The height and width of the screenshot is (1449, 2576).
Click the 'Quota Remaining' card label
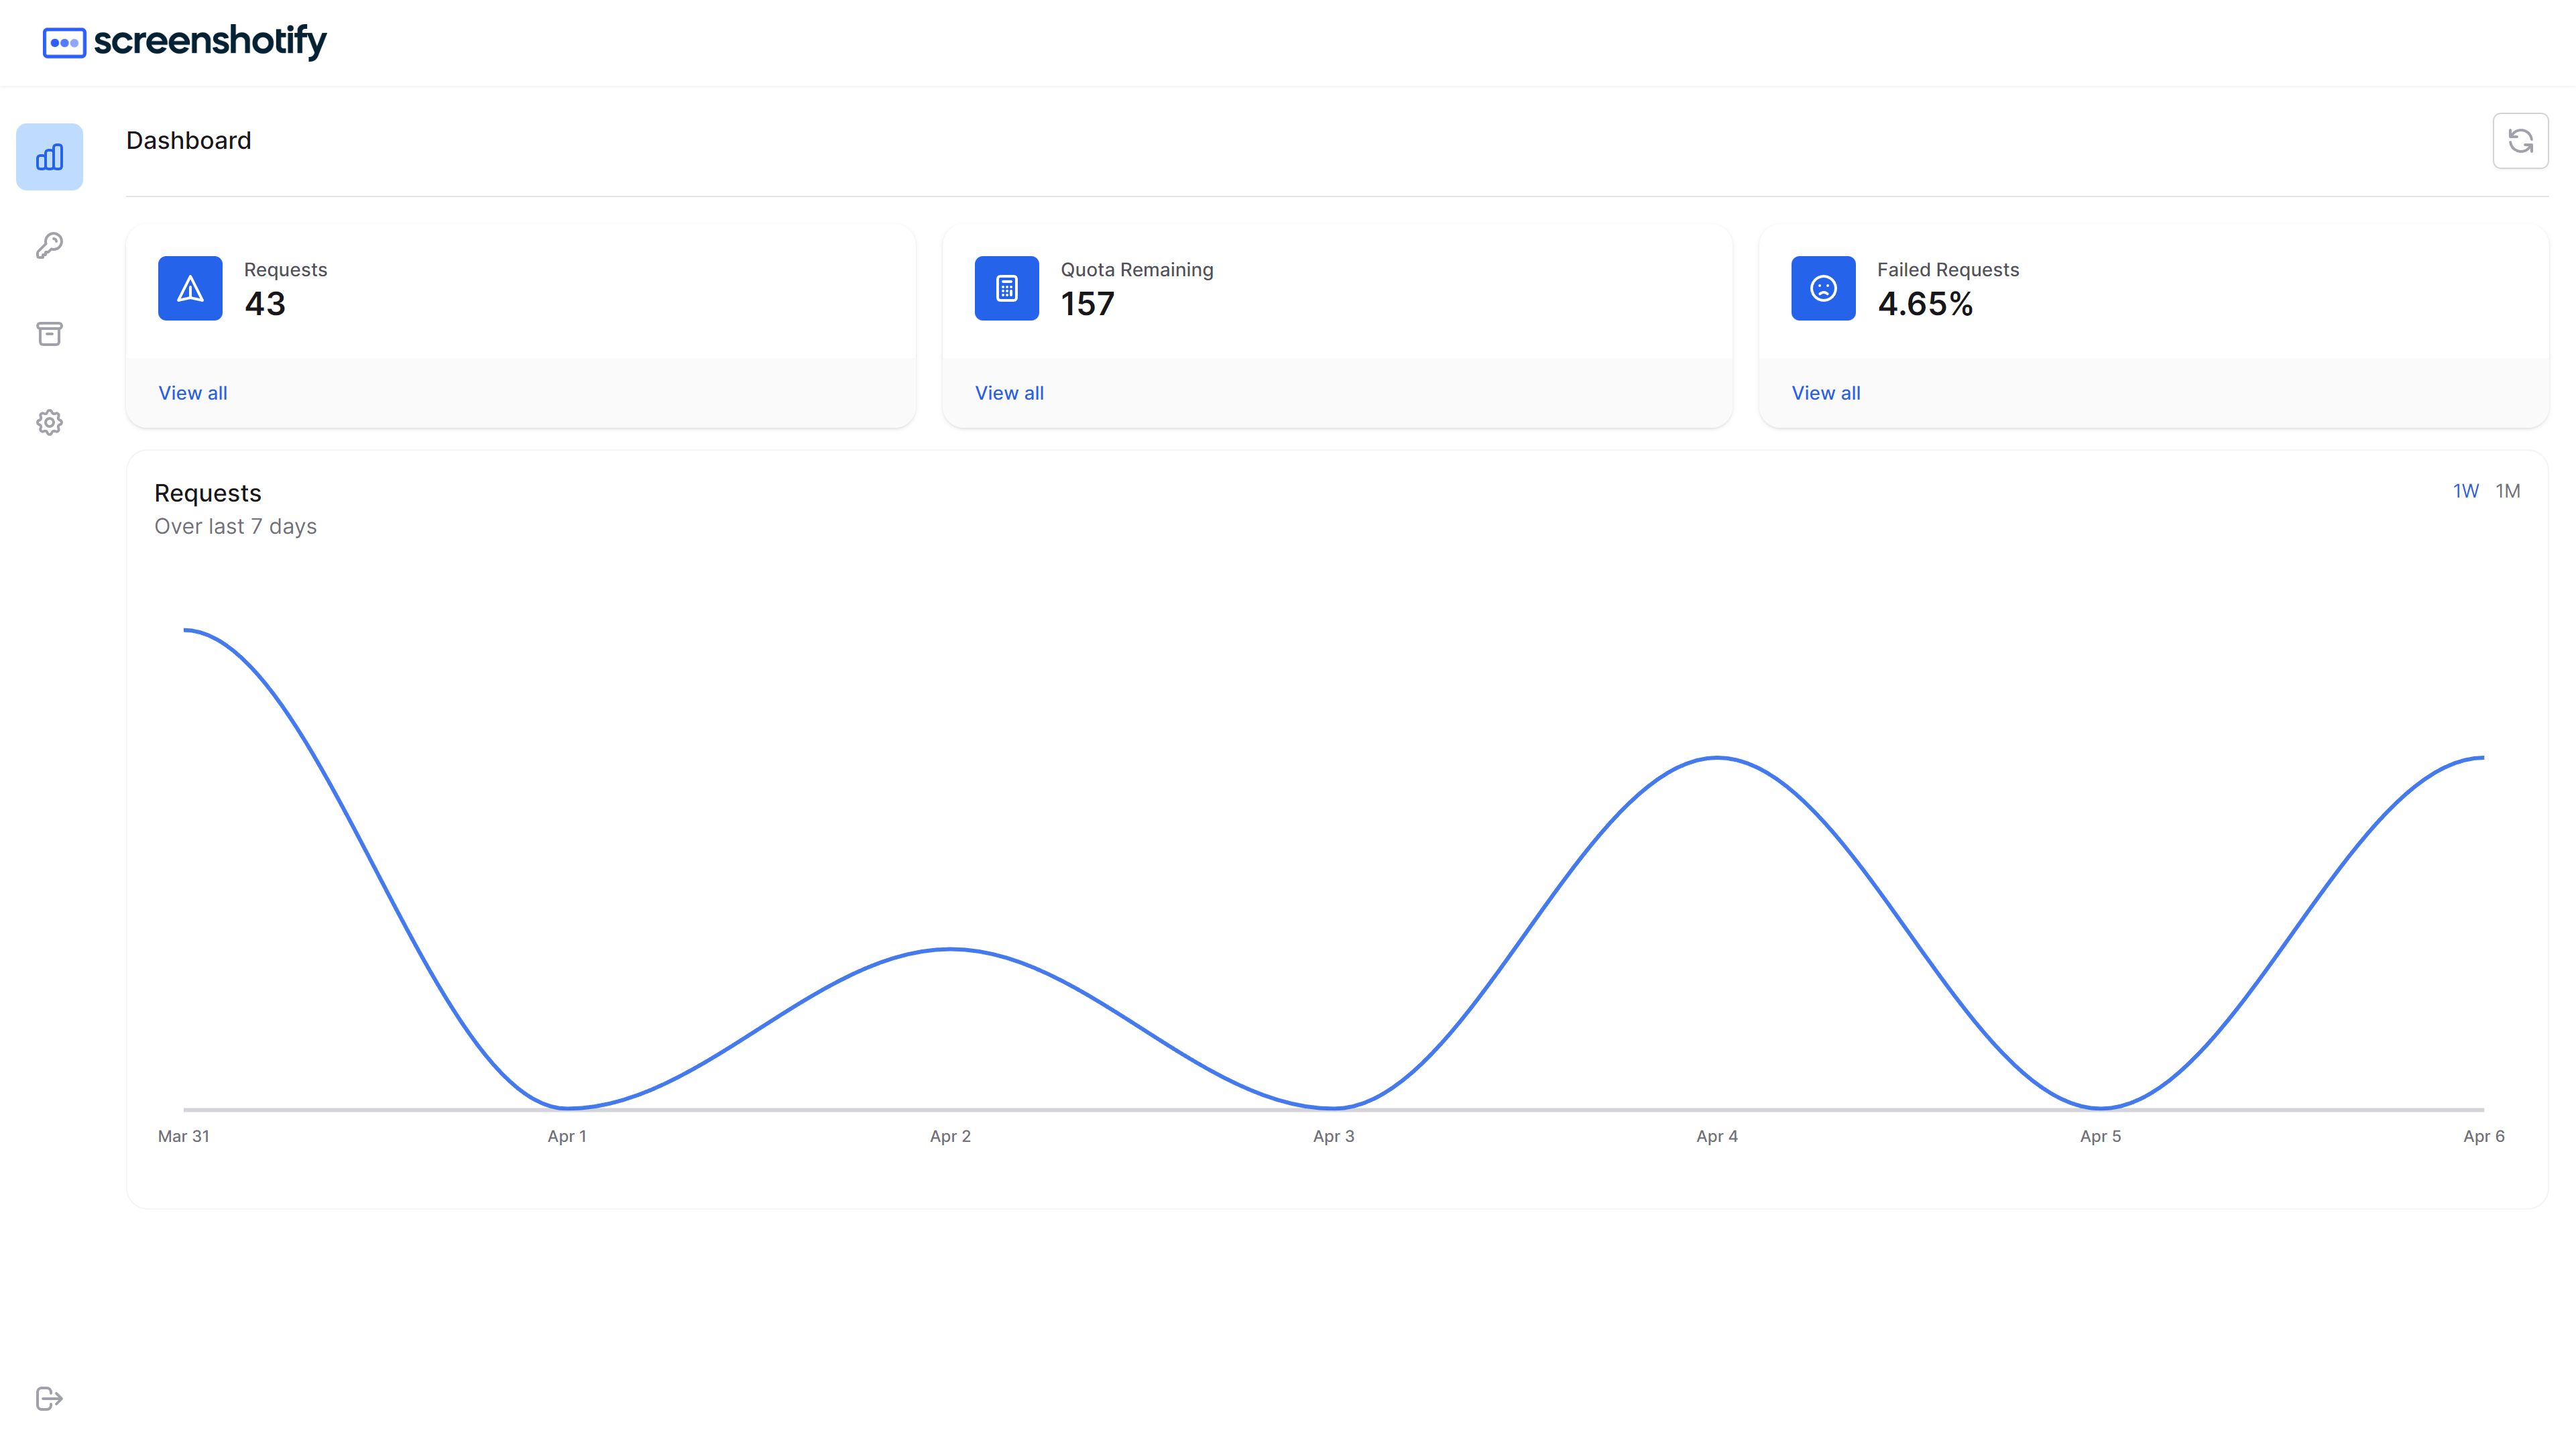pos(1137,270)
